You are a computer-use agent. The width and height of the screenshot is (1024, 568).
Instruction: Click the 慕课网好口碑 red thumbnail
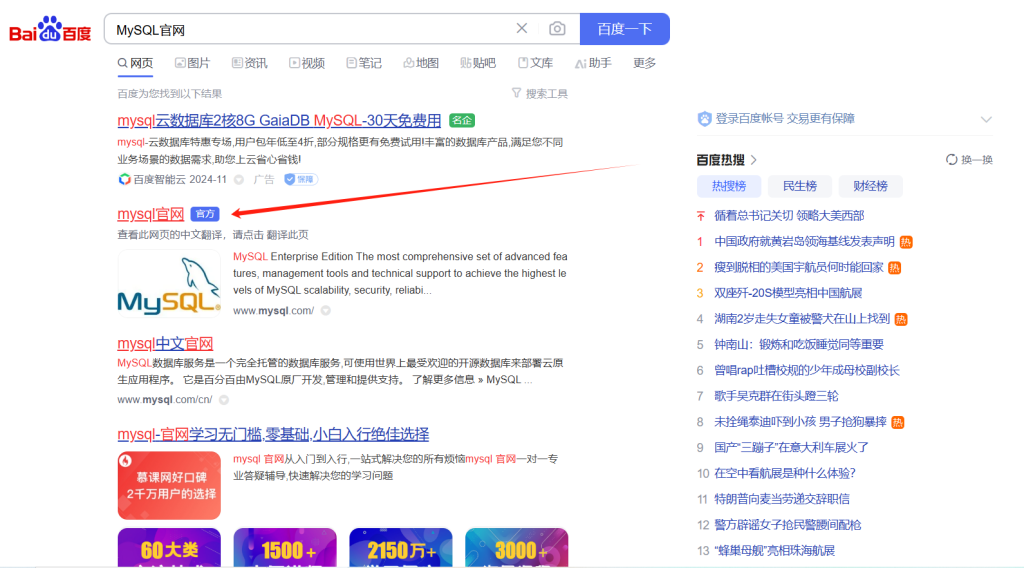[169, 485]
